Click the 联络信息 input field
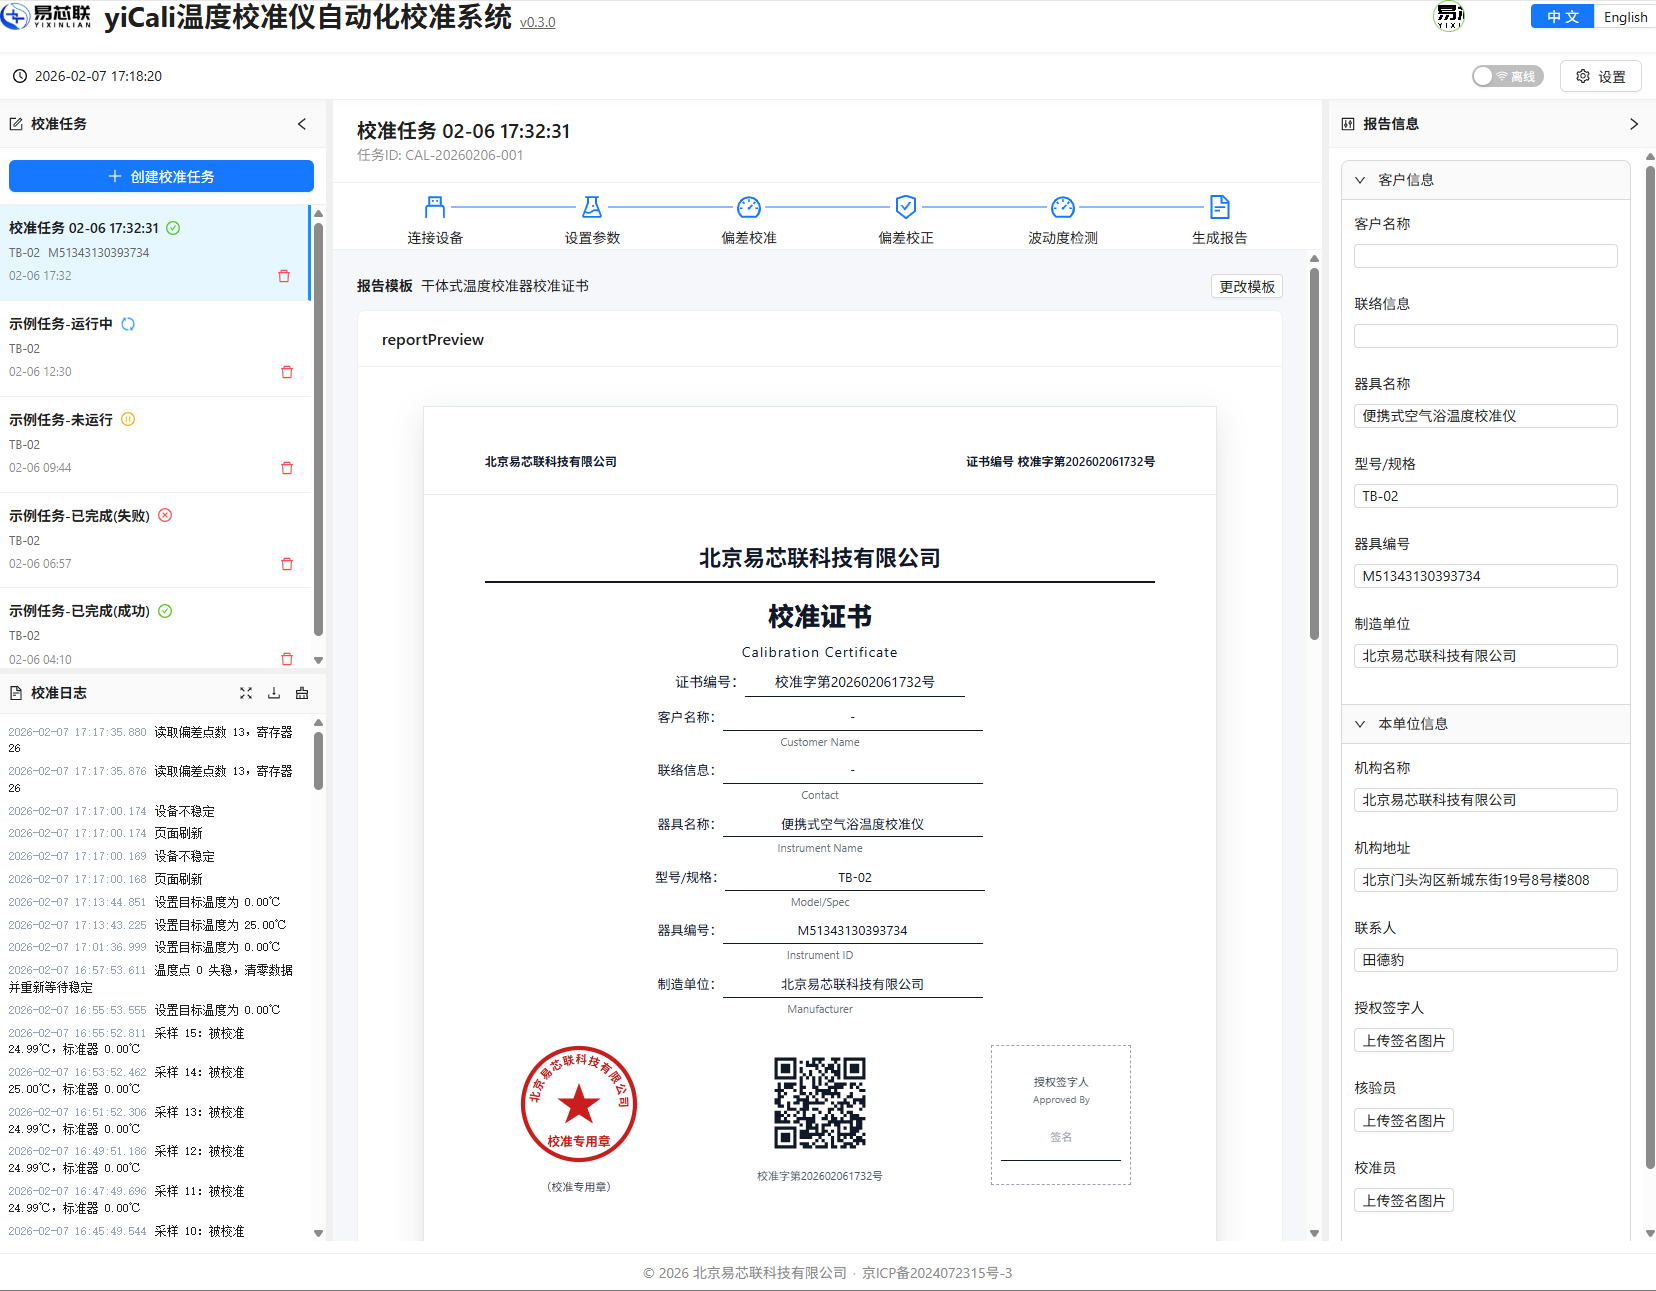This screenshot has height=1291, width=1656. [1485, 336]
